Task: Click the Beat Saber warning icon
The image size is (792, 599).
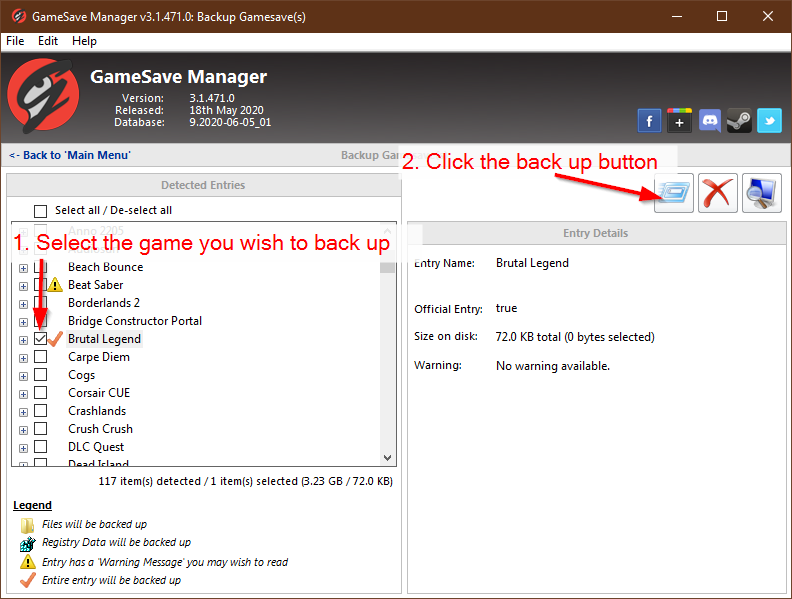Action: coord(55,285)
